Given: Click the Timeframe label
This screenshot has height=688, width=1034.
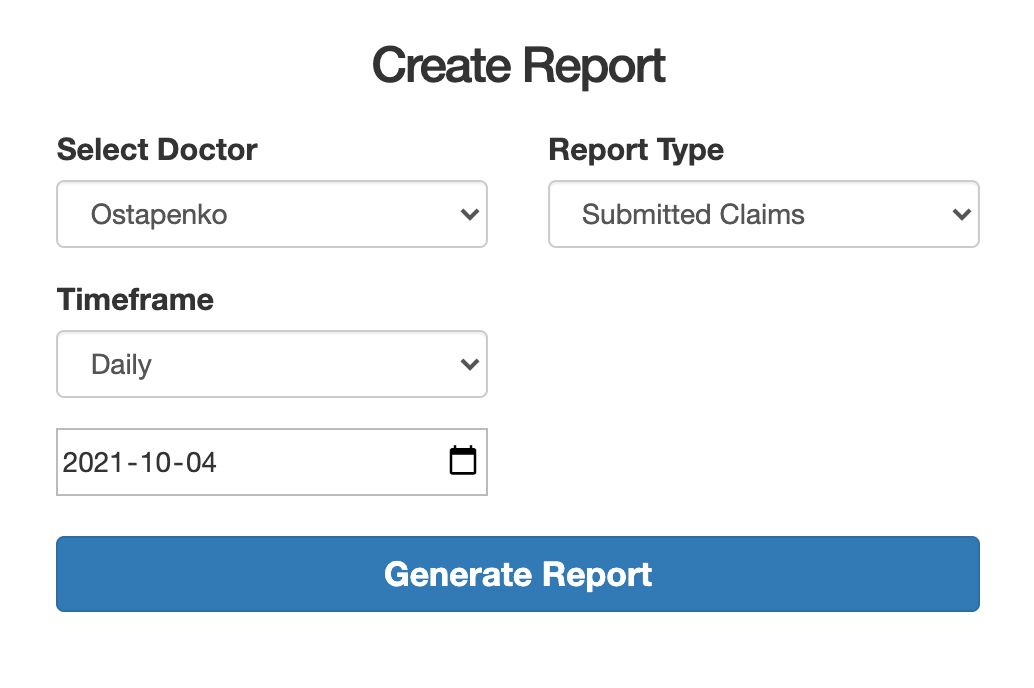Looking at the screenshot, I should coord(135,299).
